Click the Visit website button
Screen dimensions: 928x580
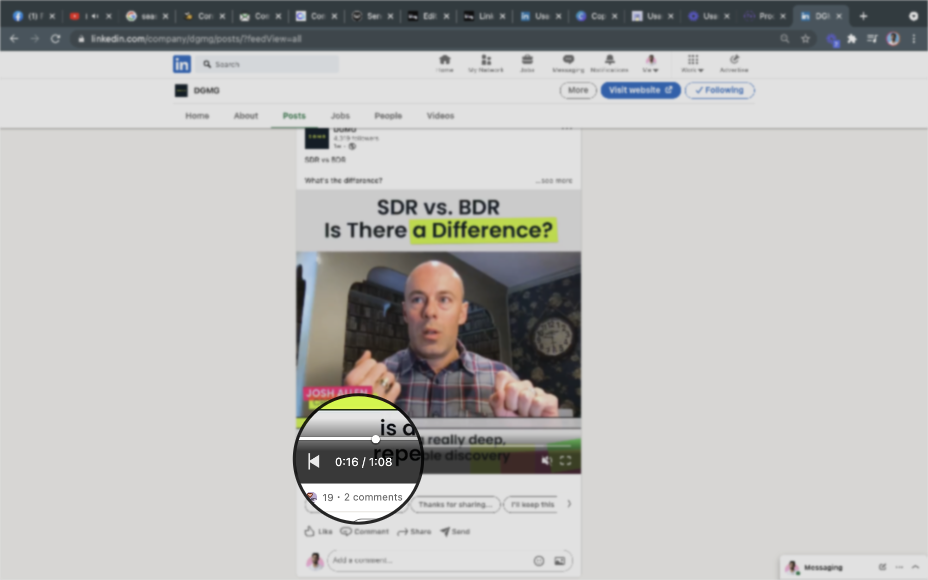pos(640,90)
